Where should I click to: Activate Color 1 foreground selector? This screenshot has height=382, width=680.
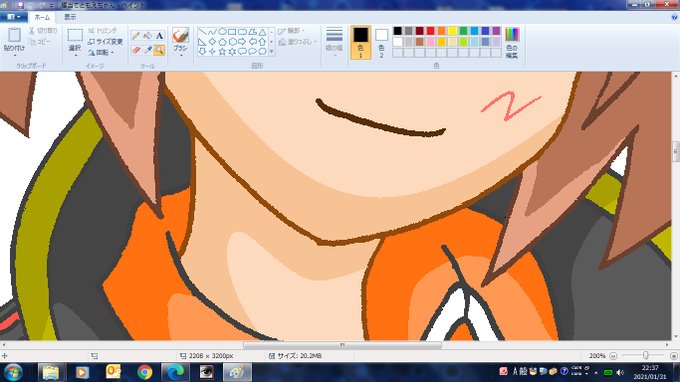click(x=360, y=42)
